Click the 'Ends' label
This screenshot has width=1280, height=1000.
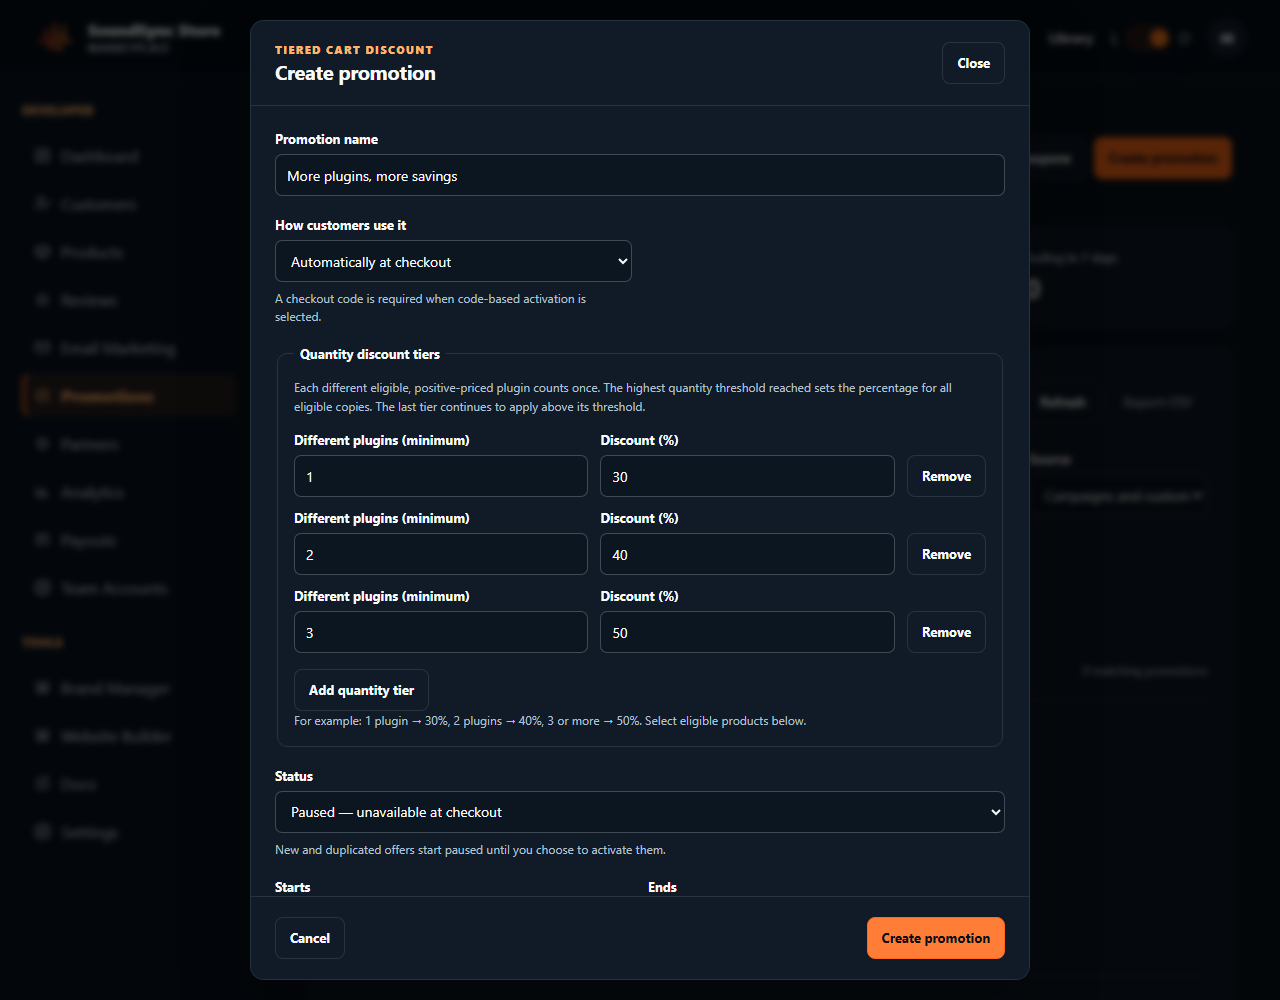tap(662, 887)
